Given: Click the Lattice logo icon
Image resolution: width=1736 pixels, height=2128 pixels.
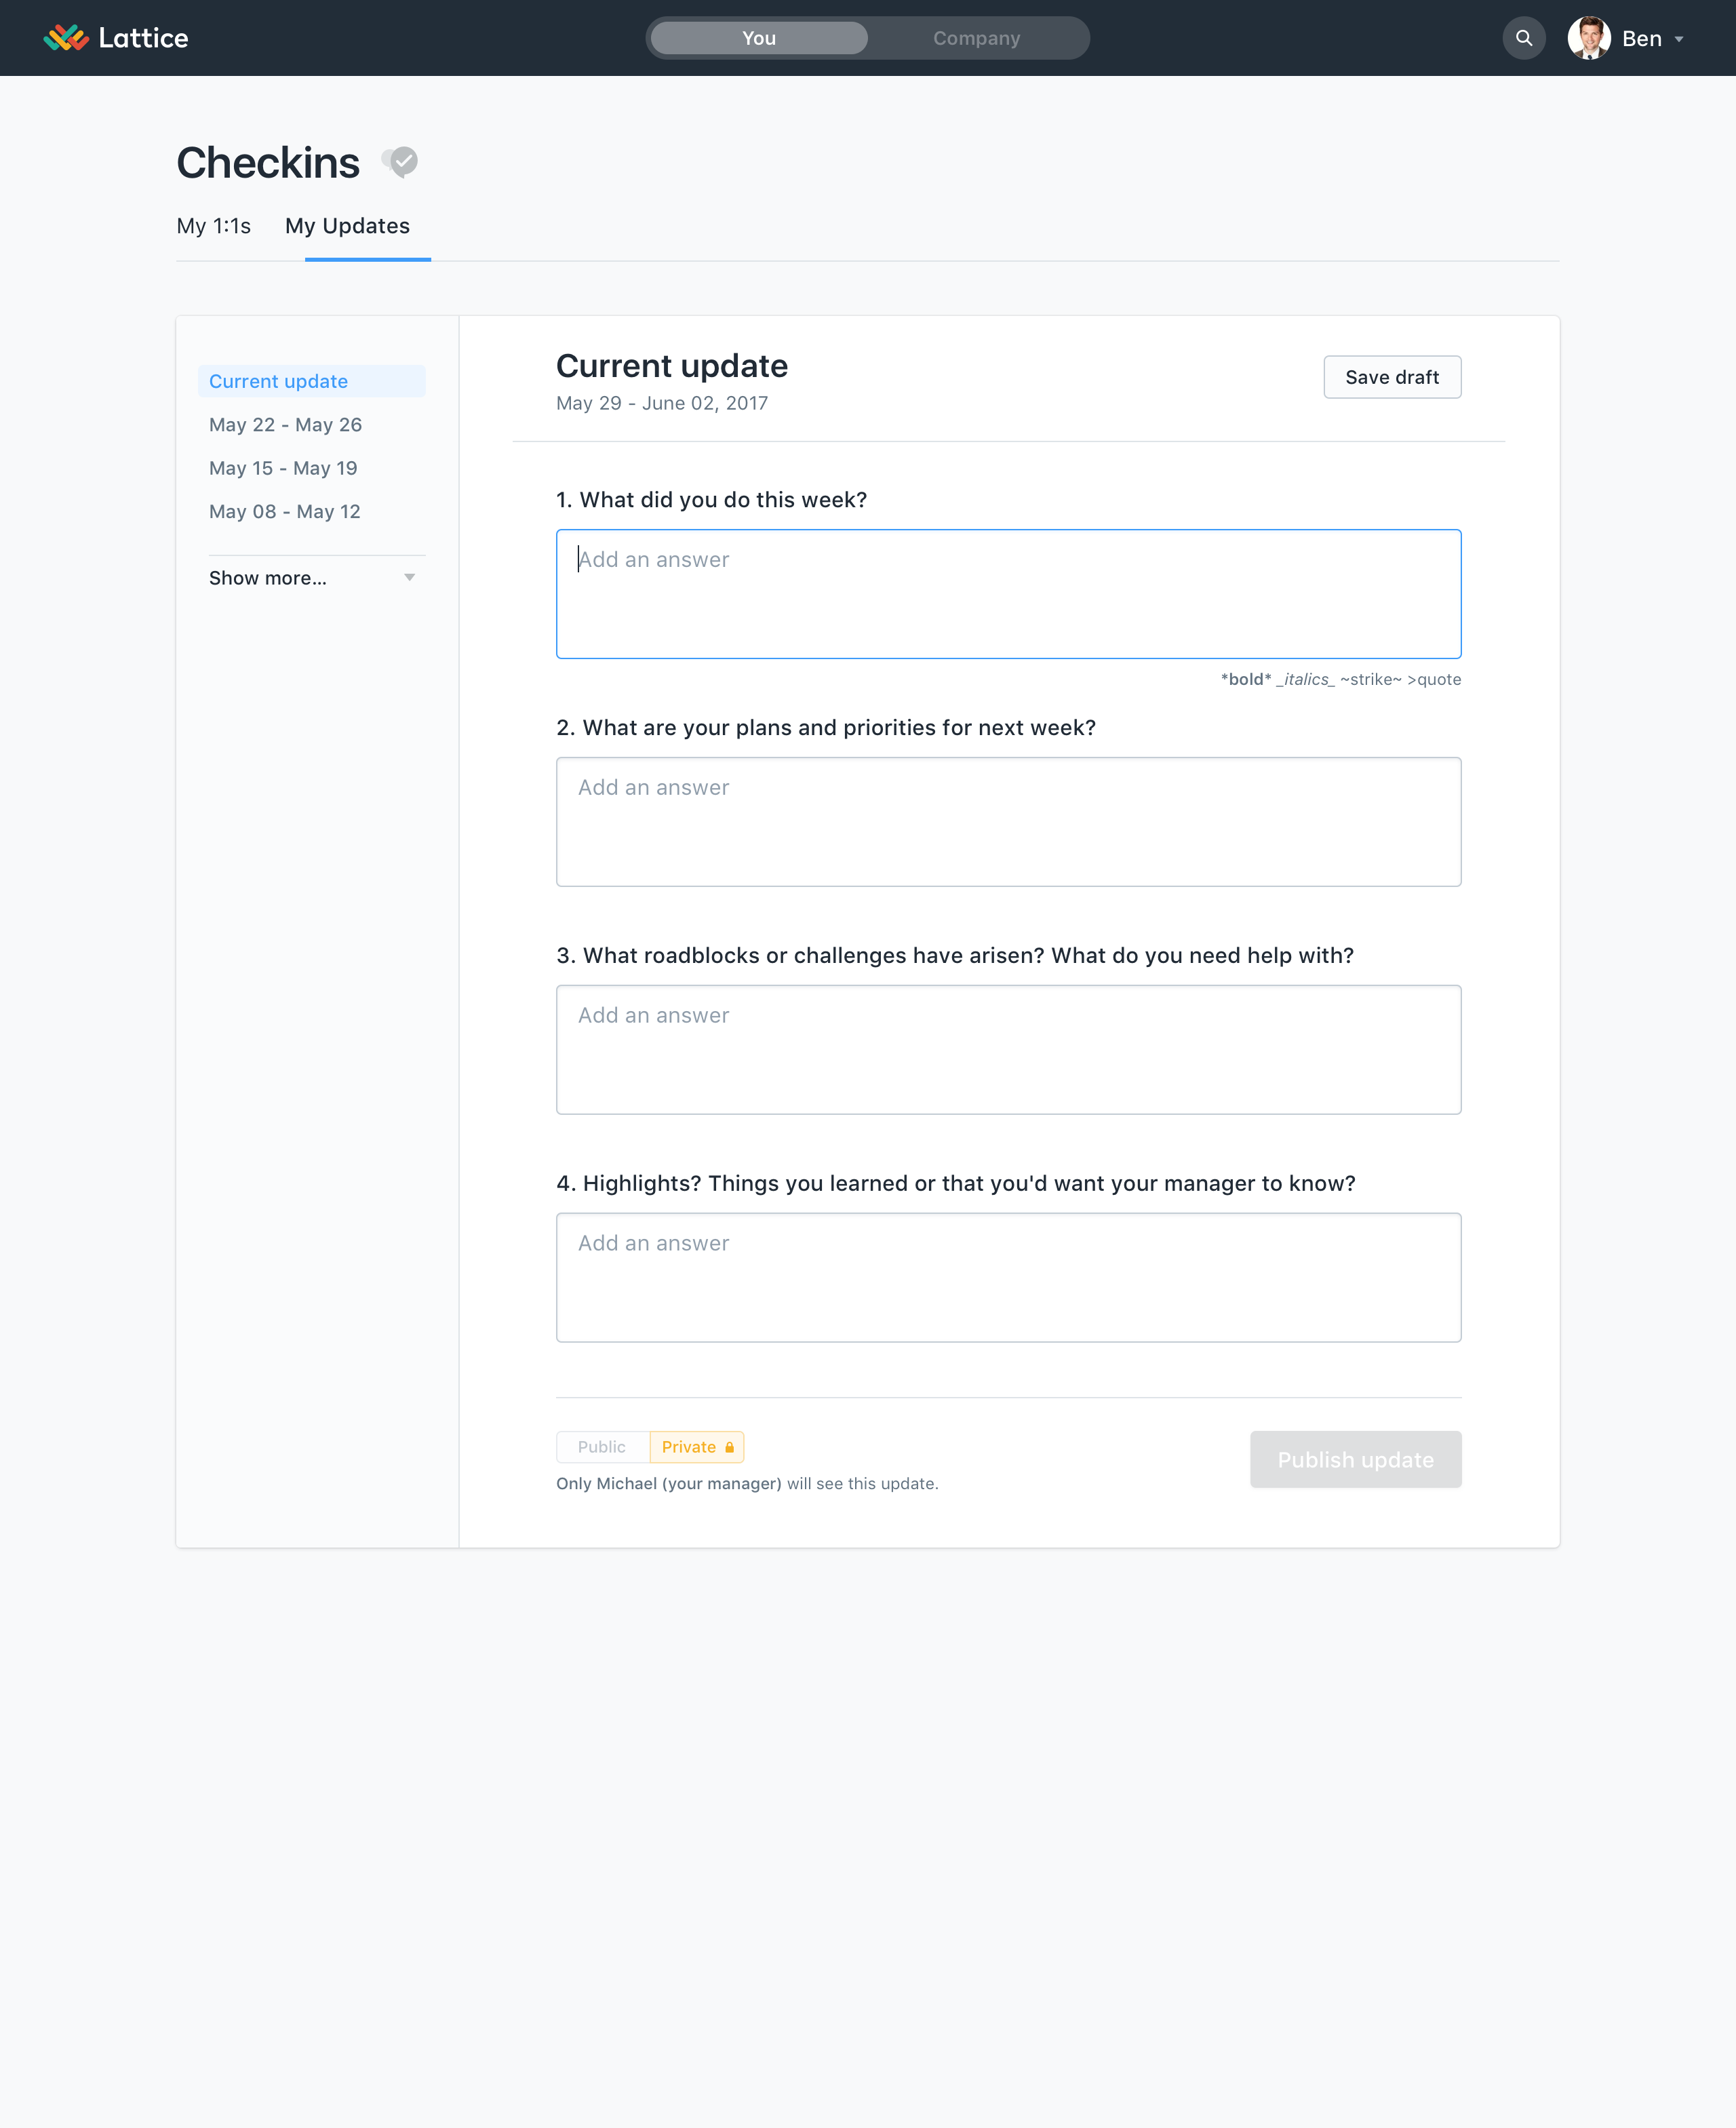Looking at the screenshot, I should click(66, 38).
